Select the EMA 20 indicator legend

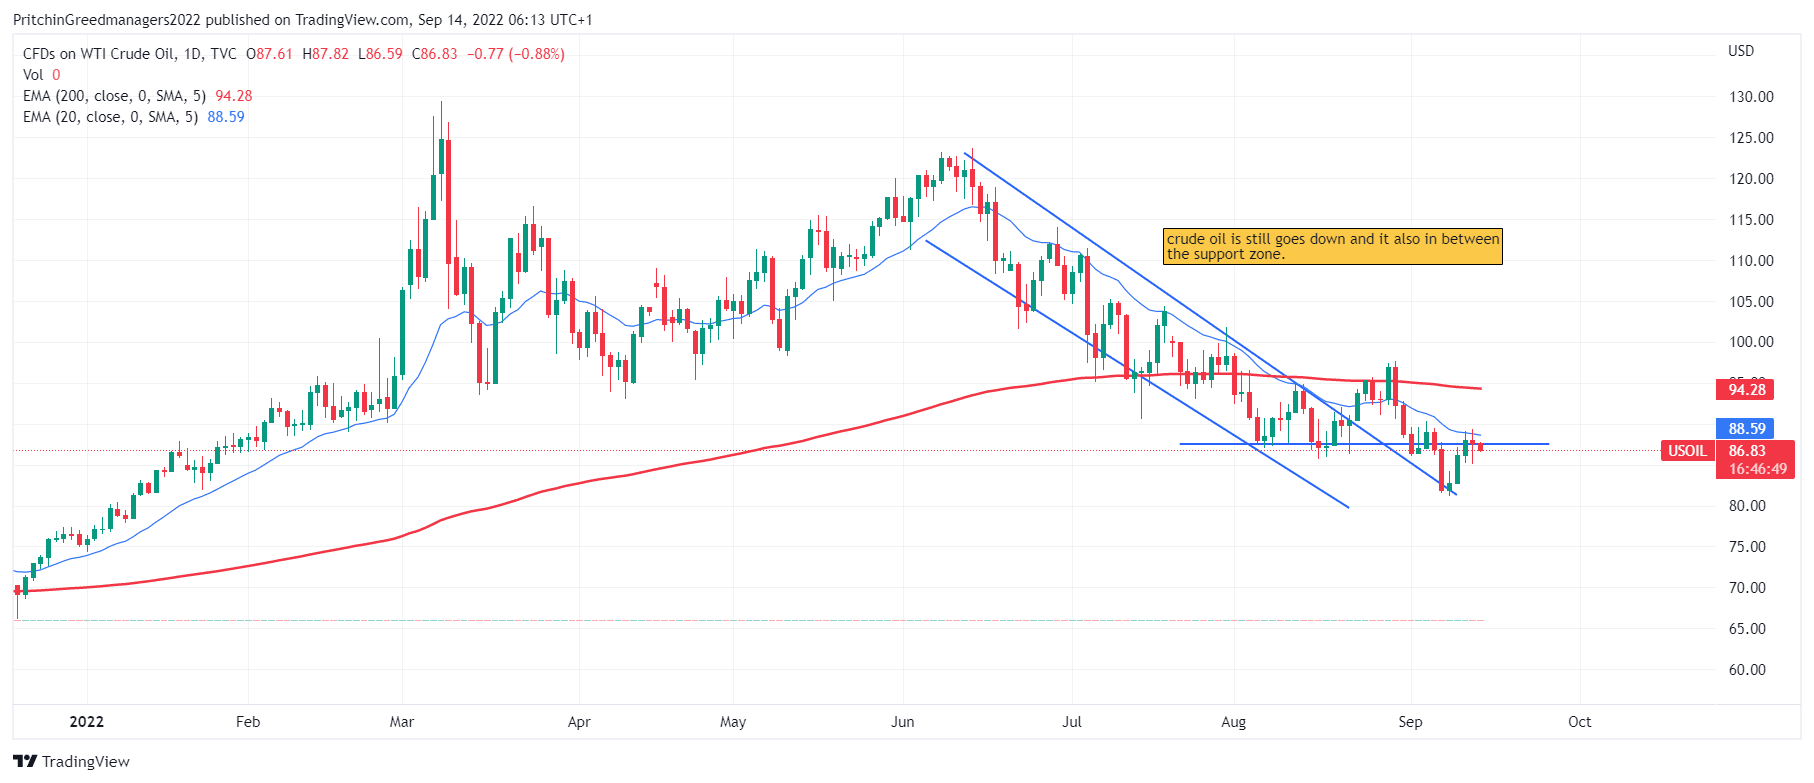[x=133, y=117]
